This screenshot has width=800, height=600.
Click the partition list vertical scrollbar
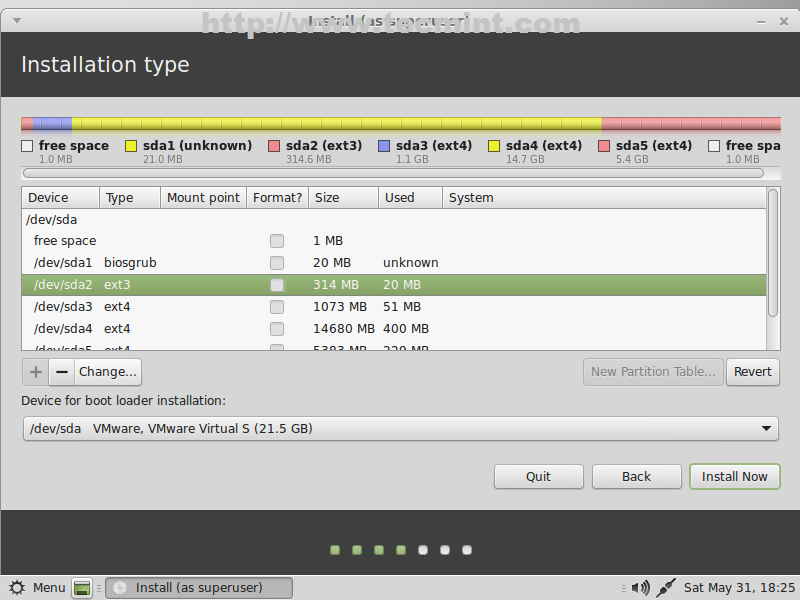(x=773, y=253)
